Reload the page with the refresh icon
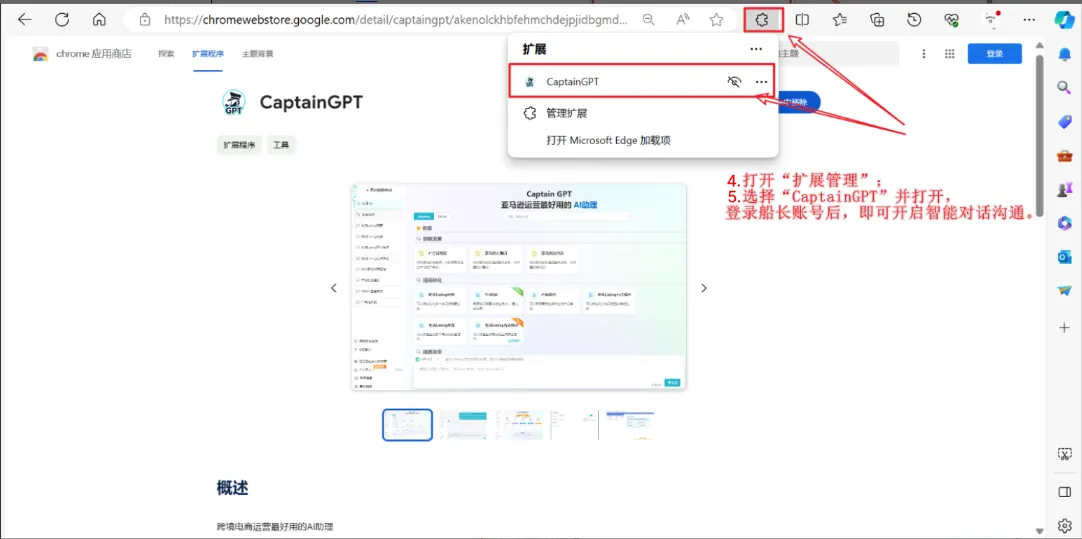The height and width of the screenshot is (539, 1082). click(x=62, y=20)
